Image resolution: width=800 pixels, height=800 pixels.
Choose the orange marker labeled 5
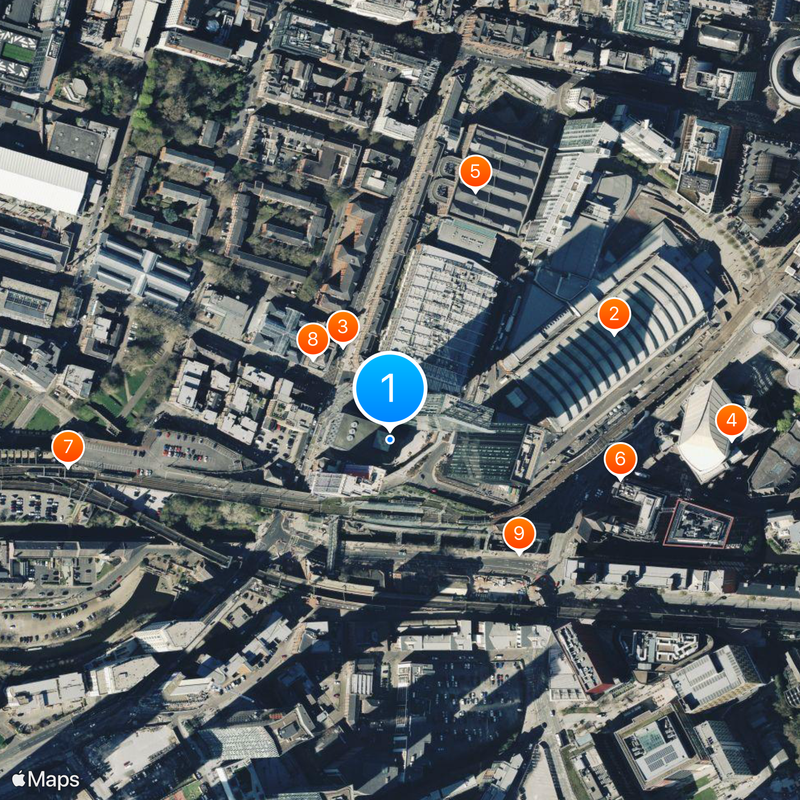(x=475, y=172)
